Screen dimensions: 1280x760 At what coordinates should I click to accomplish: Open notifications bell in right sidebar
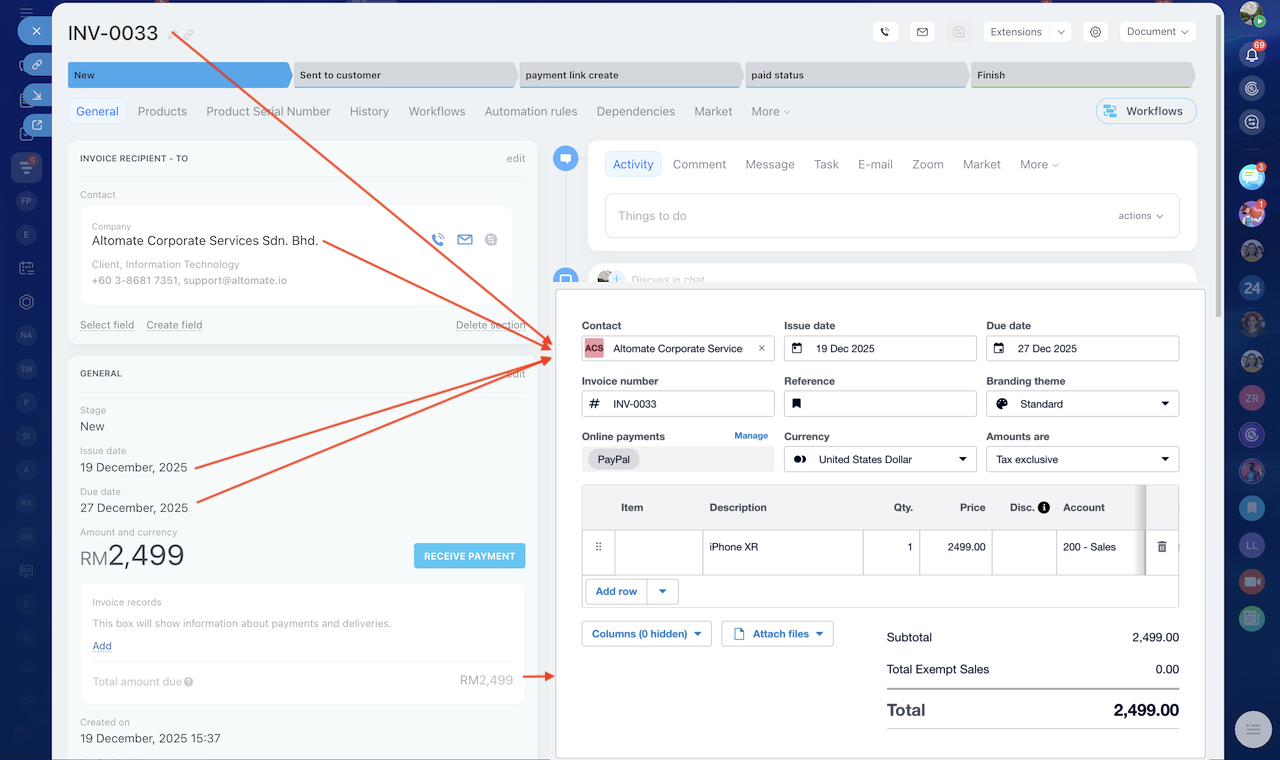point(1251,55)
